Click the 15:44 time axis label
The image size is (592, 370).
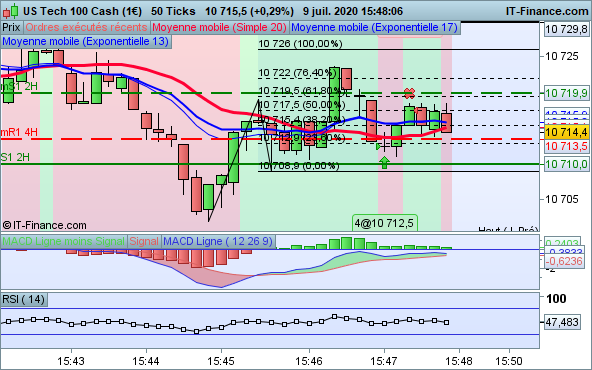146,361
